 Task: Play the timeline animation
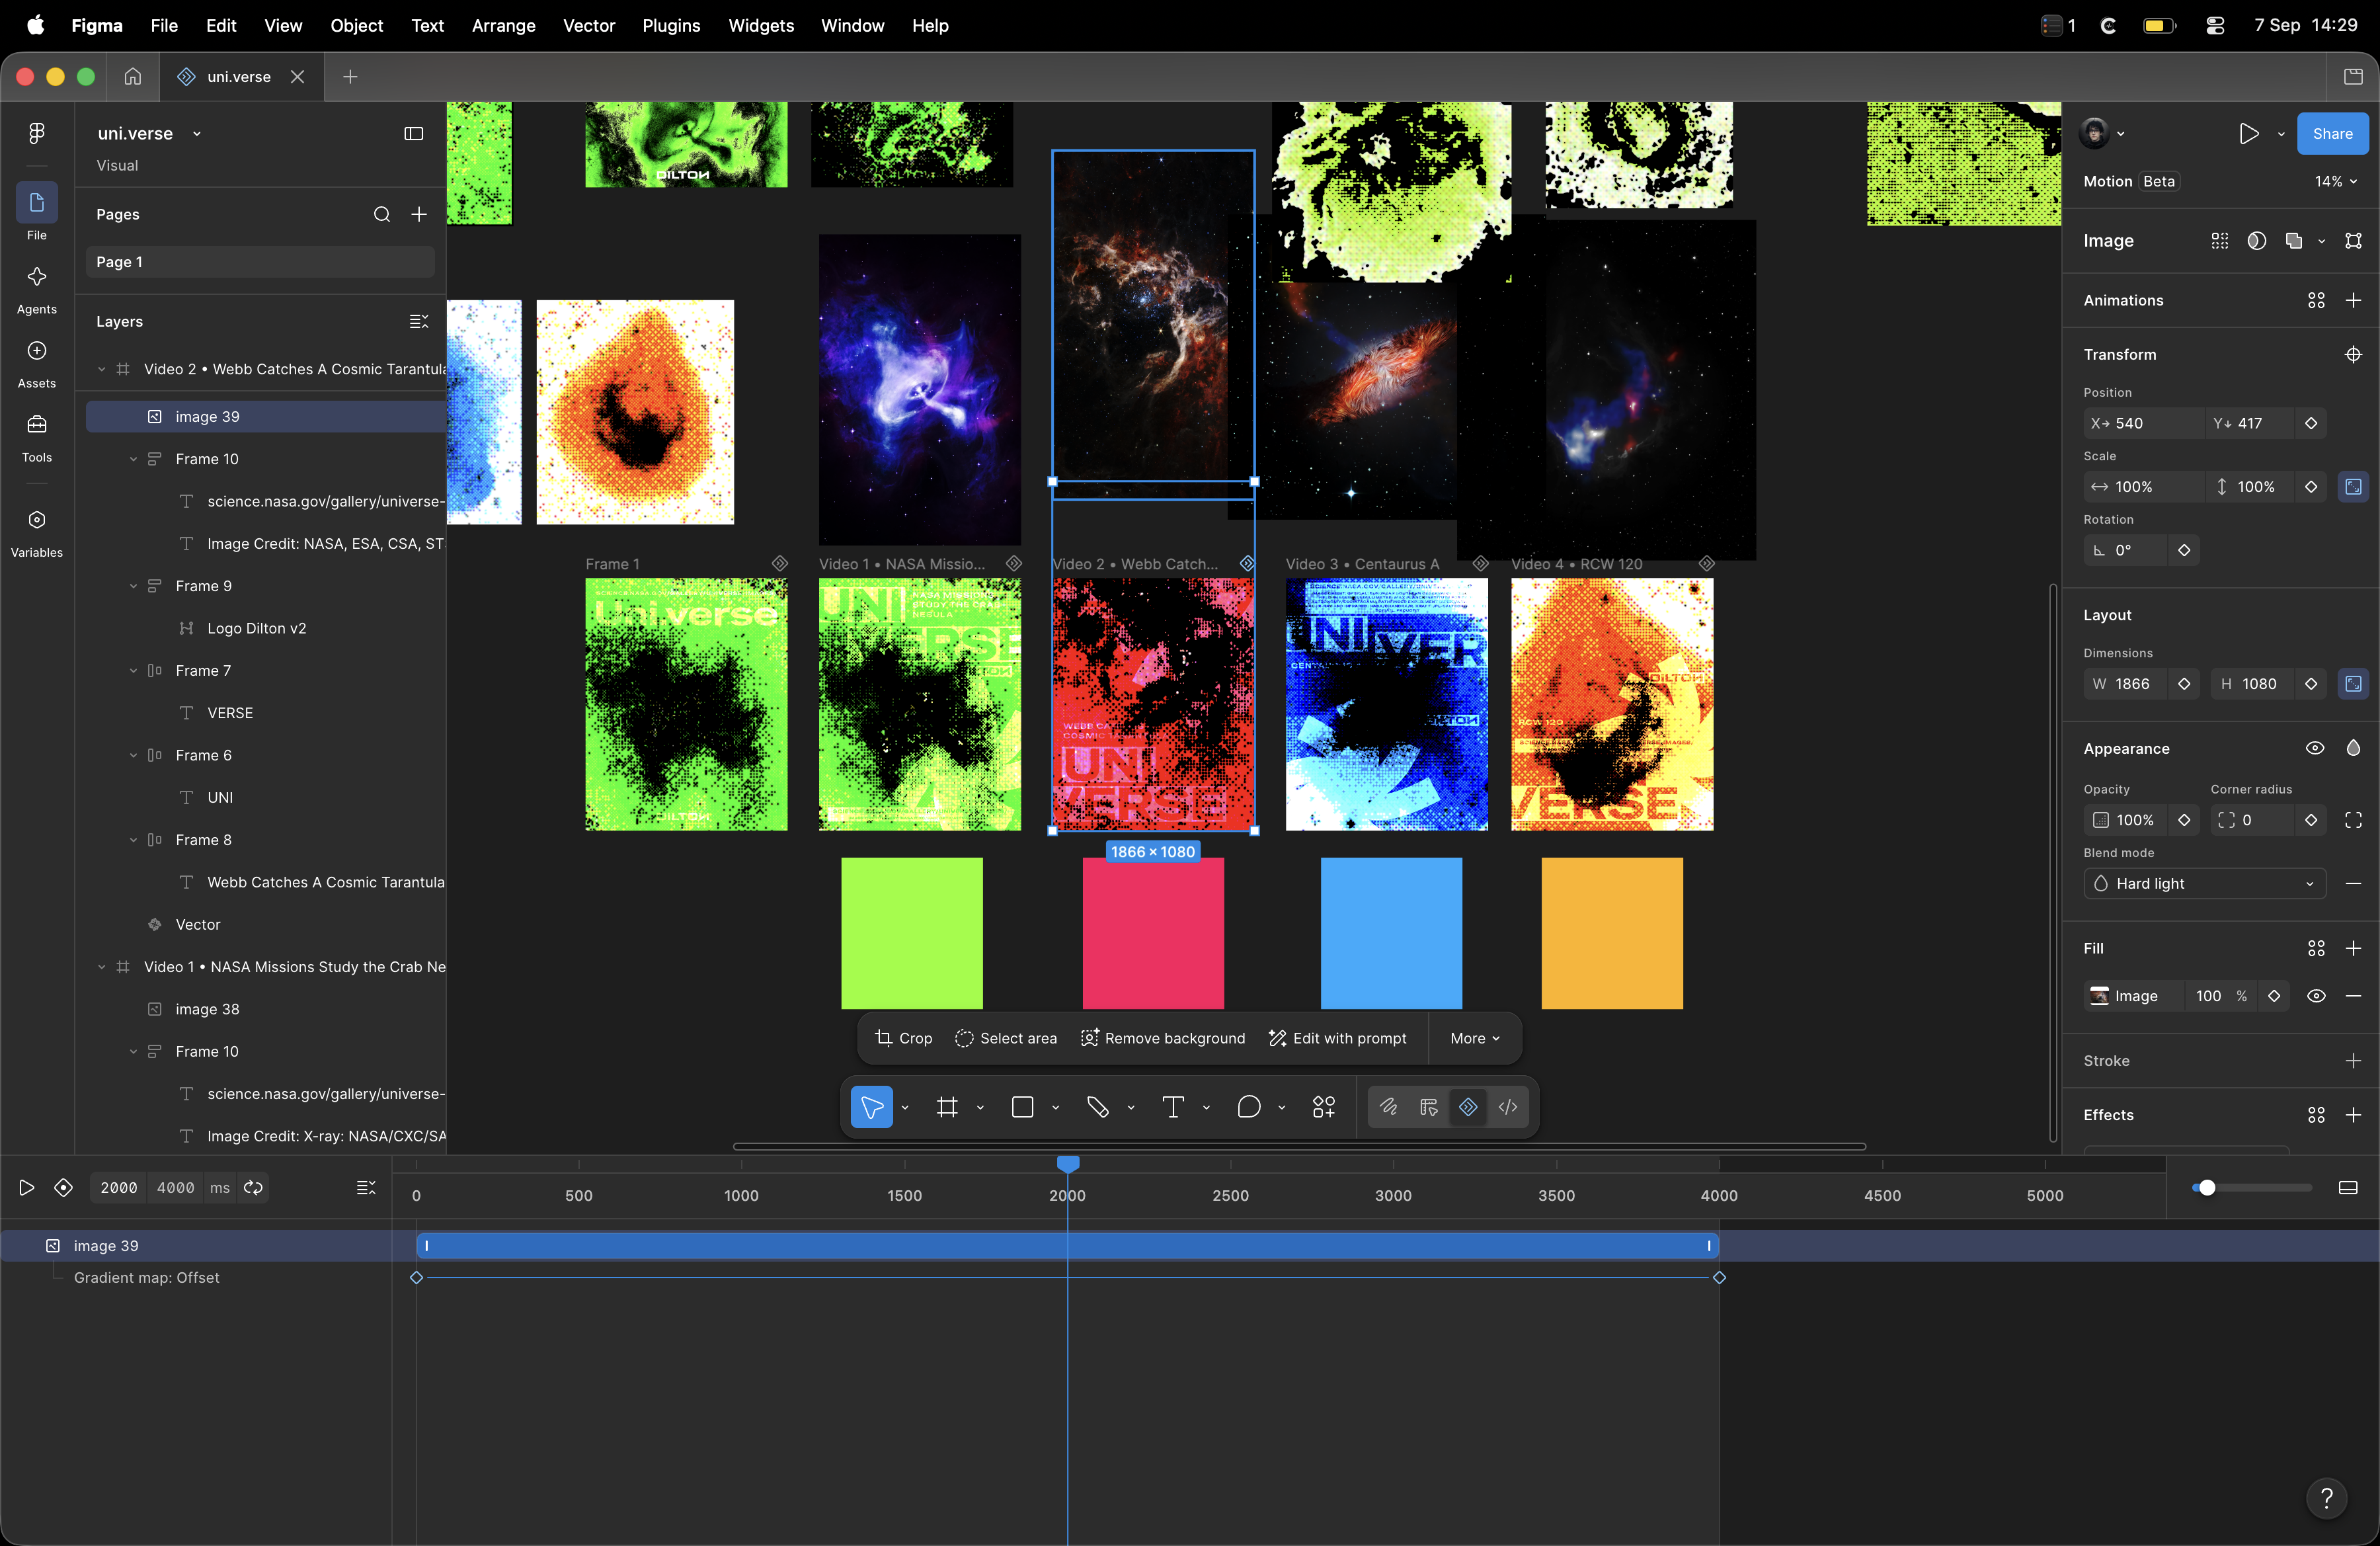(x=27, y=1188)
